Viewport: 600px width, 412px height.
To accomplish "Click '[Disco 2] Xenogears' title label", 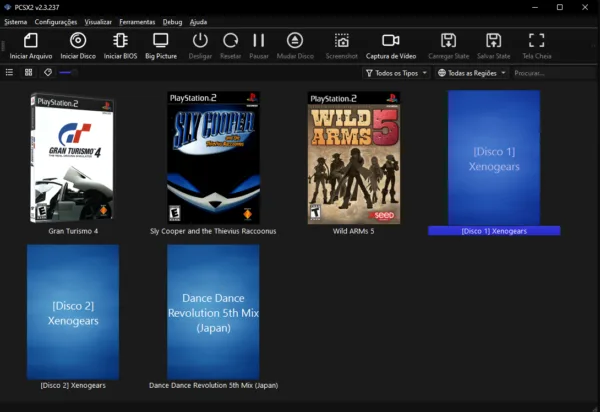I will 73,385.
